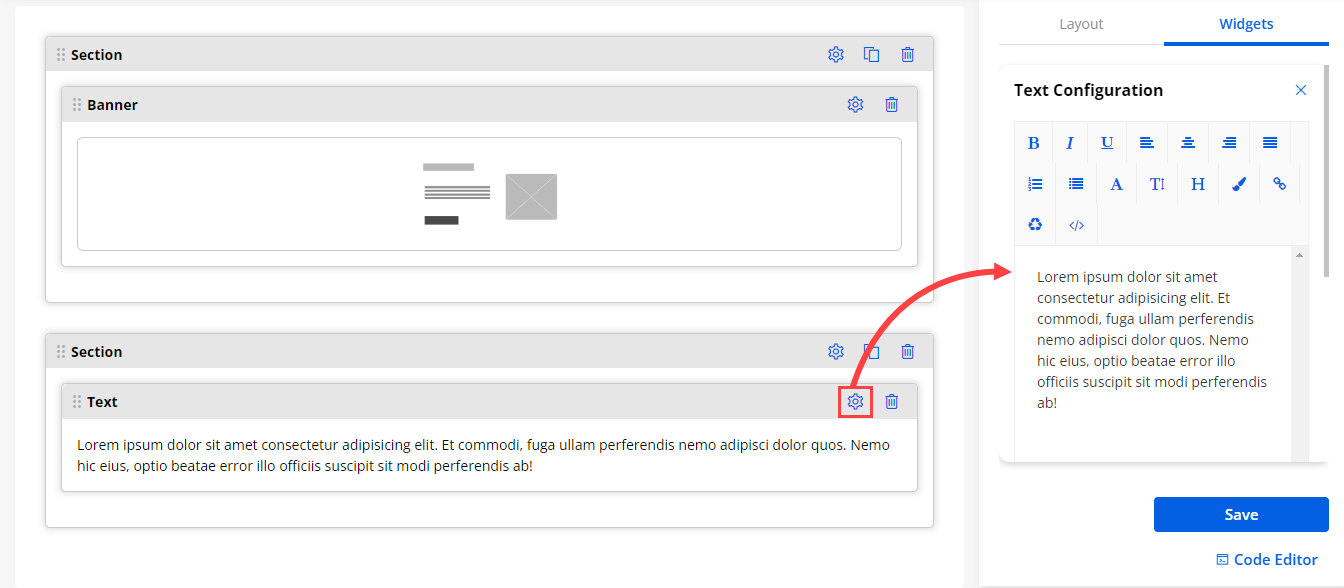Click the recycle clear-formatting icon
The height and width of the screenshot is (588, 1344).
(x=1035, y=225)
